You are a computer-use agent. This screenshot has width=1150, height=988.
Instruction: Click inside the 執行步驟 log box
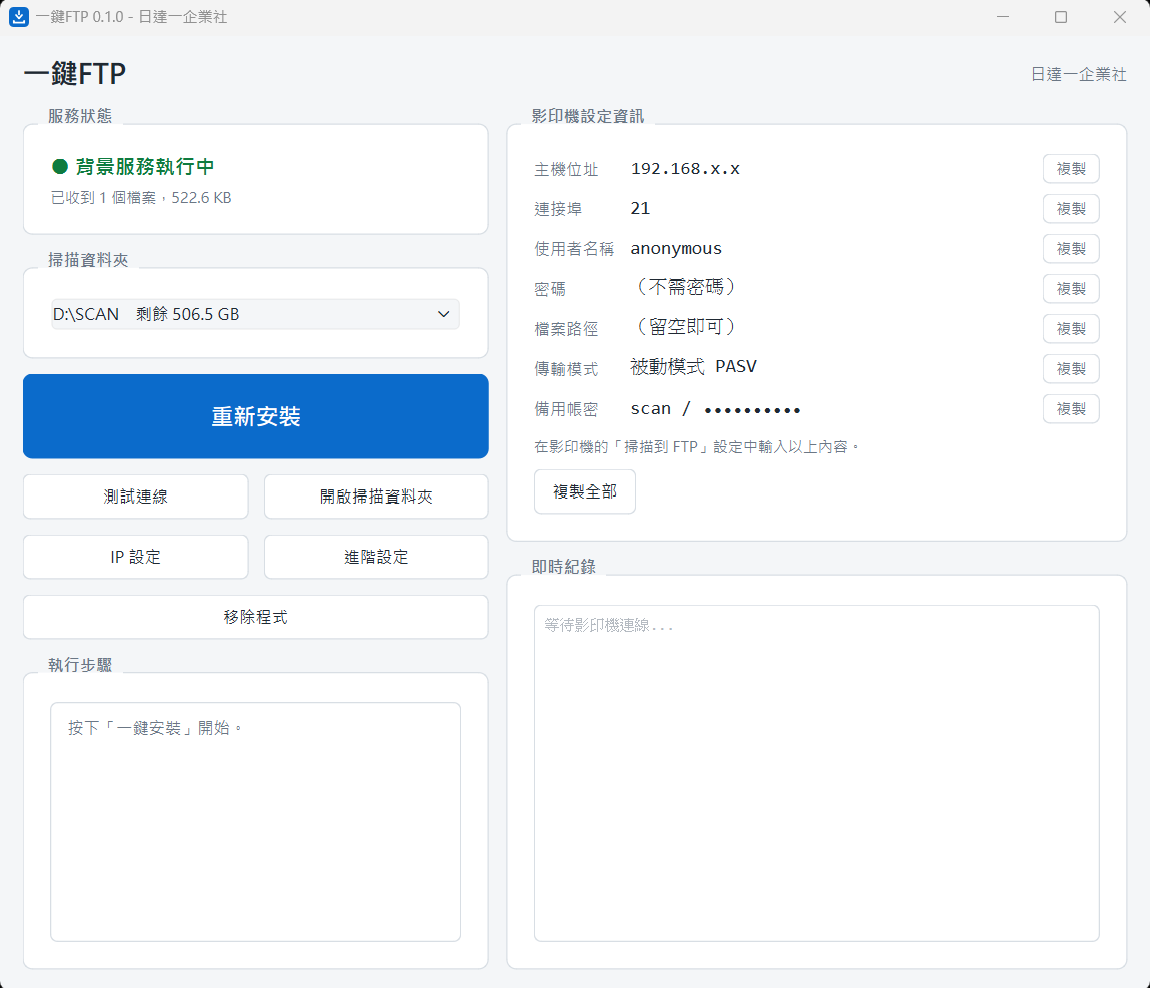pos(255,821)
